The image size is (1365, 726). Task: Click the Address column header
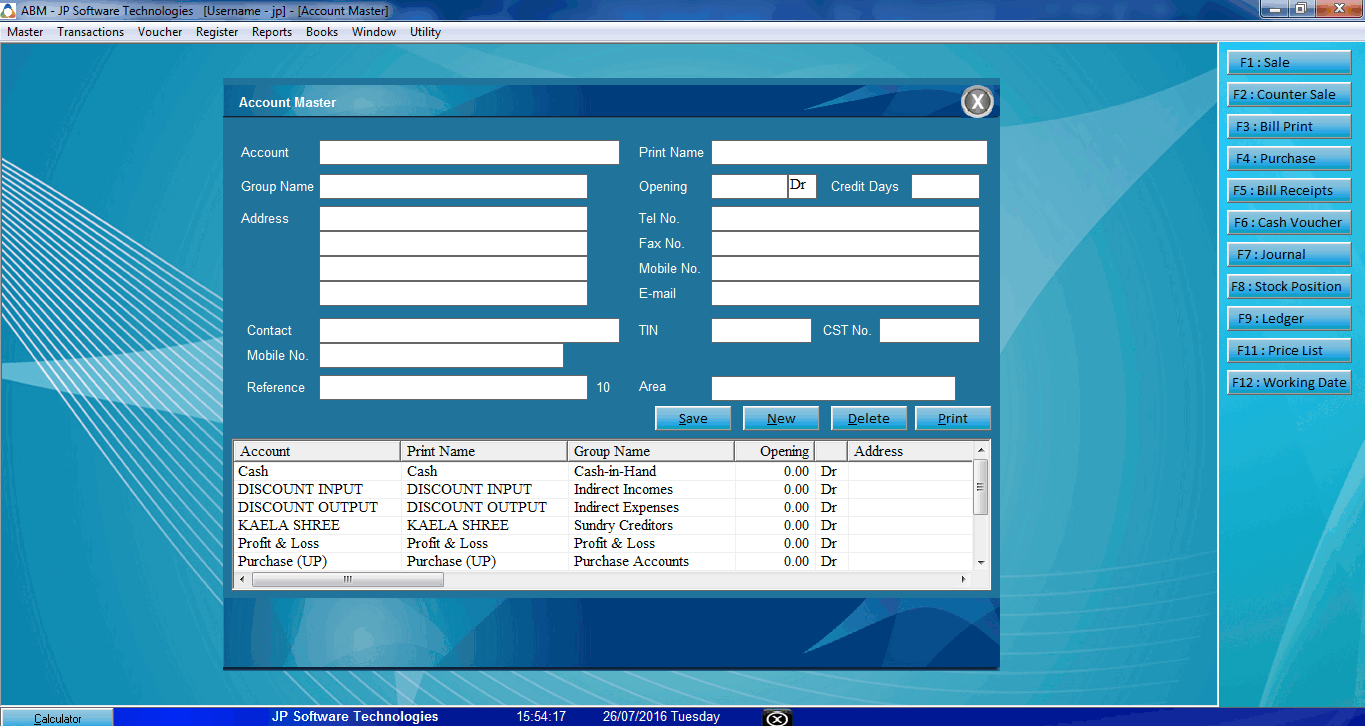point(910,451)
